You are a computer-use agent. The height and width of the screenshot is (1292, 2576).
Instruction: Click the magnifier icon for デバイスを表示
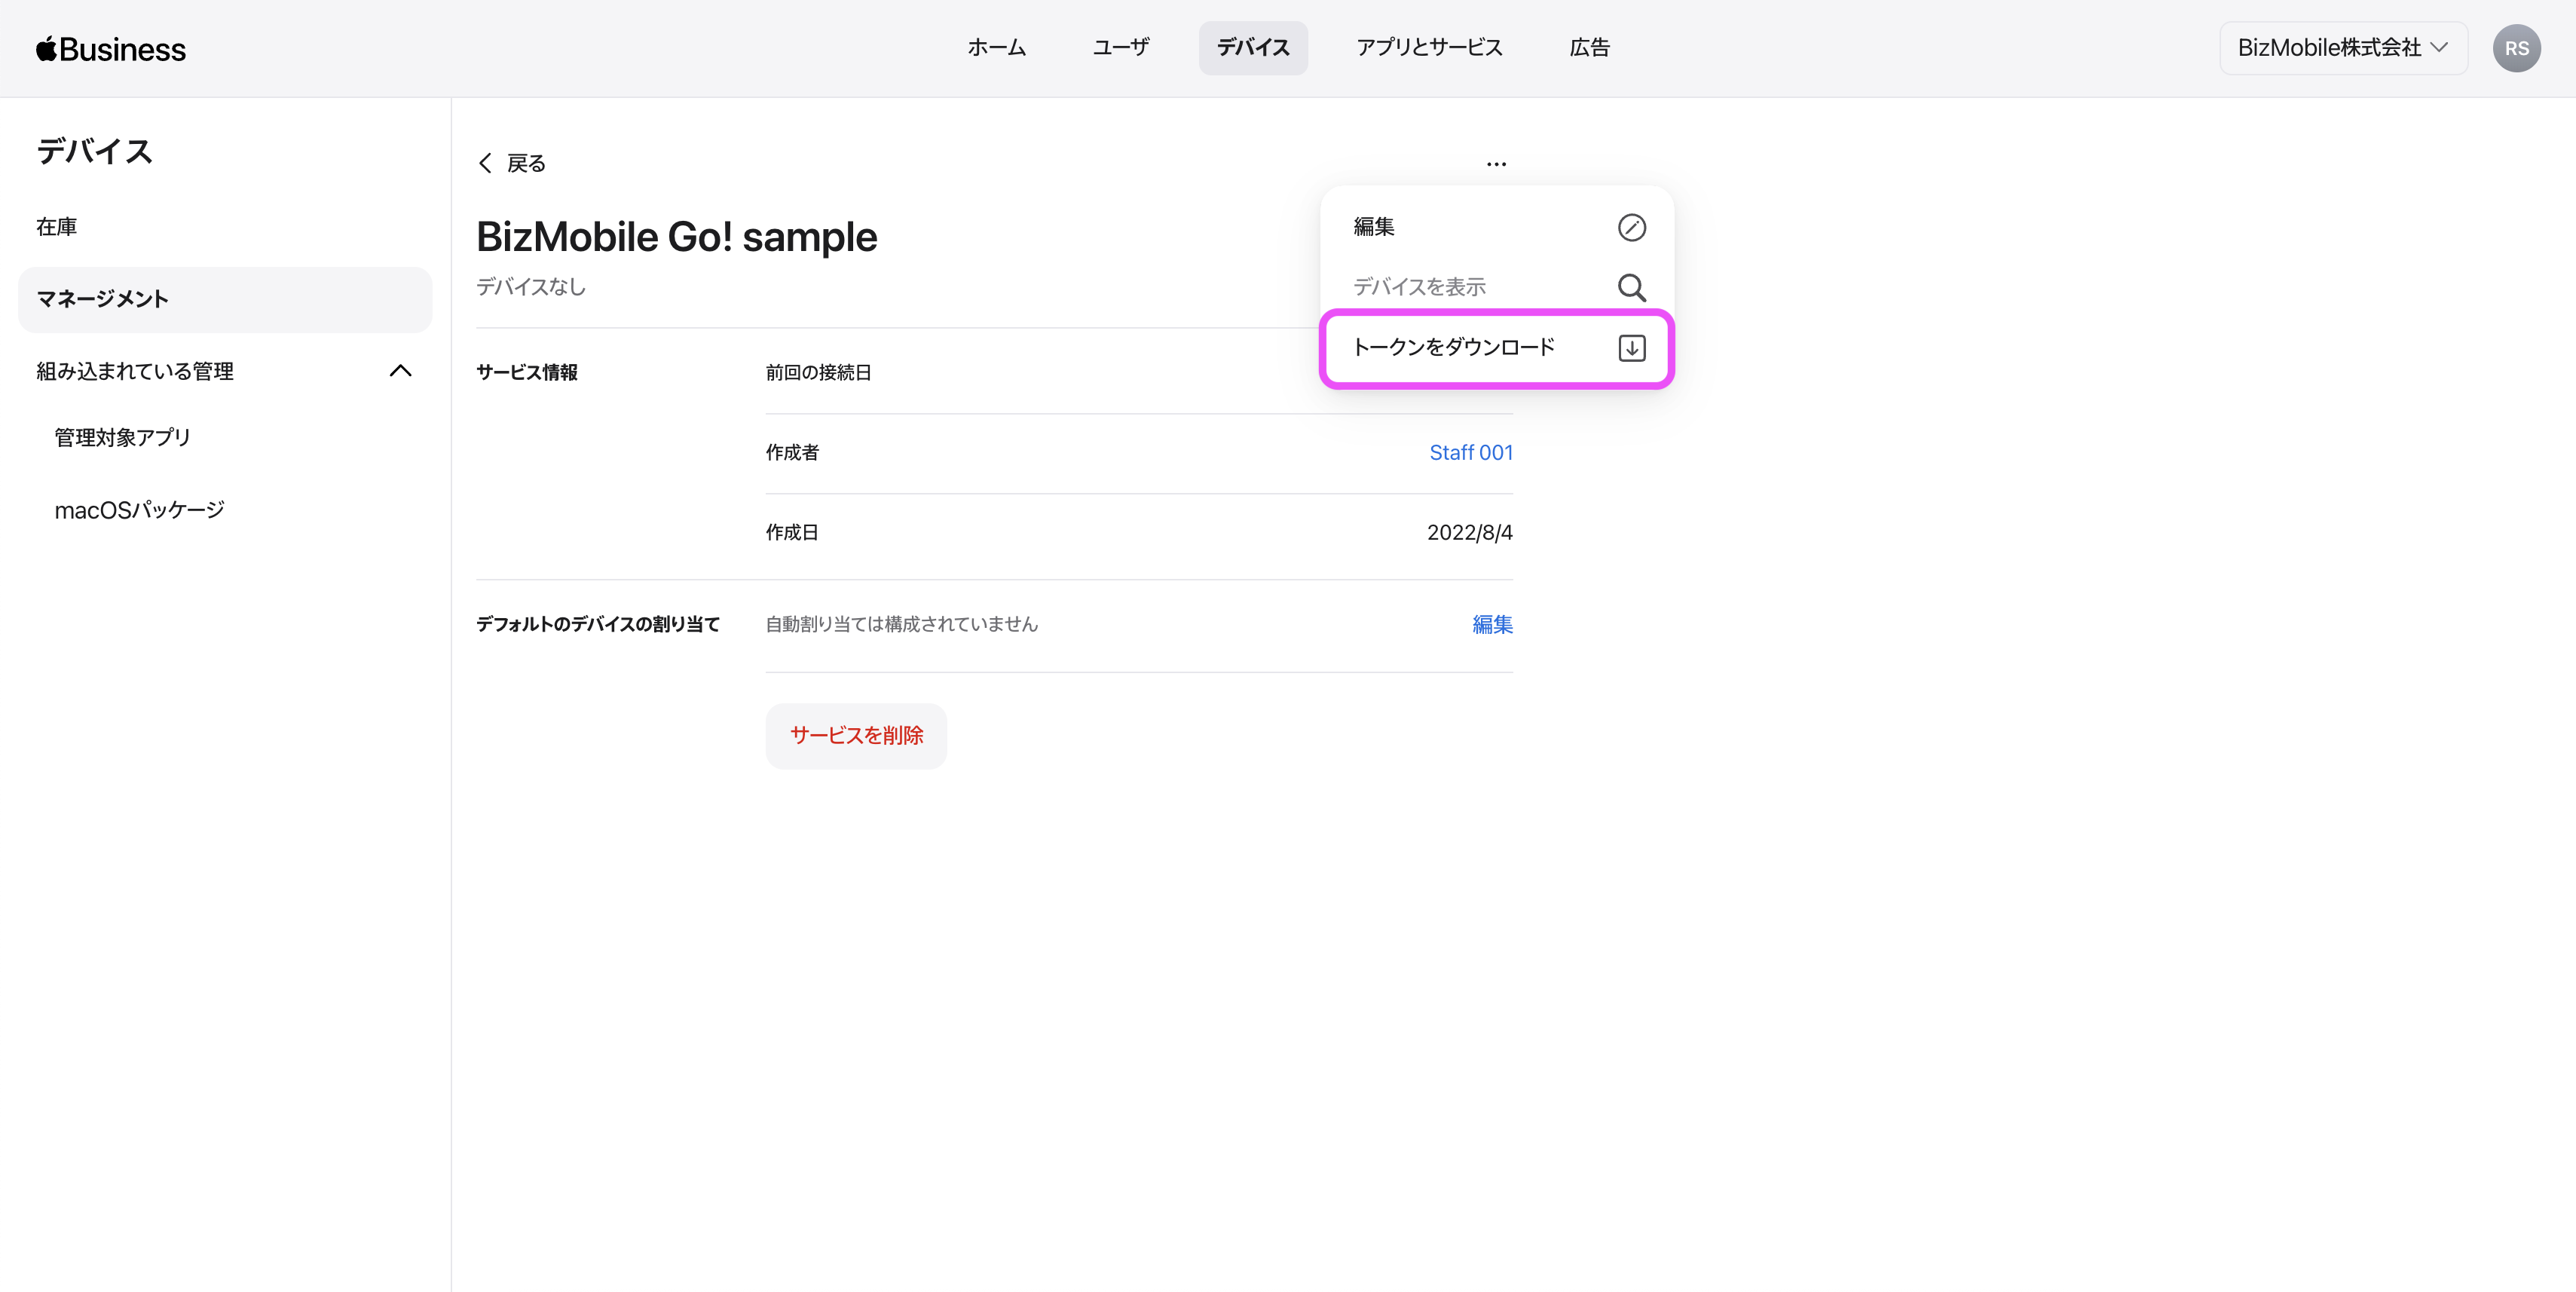[1631, 288]
